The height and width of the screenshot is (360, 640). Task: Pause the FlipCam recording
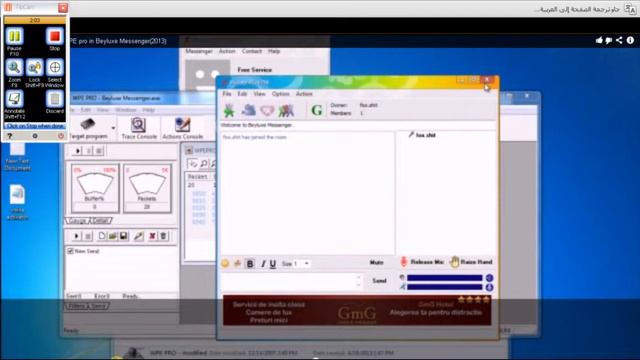(x=14, y=37)
